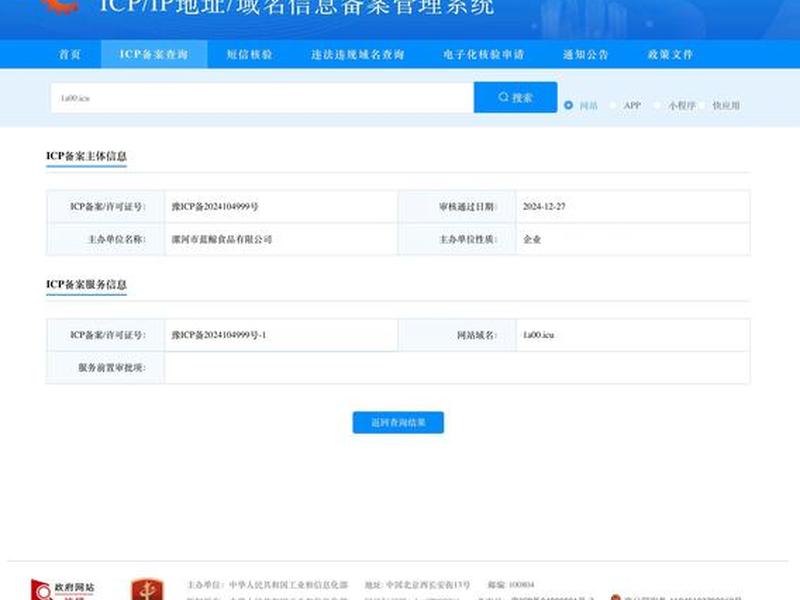Select the 快应用 radio option
The height and width of the screenshot is (600, 800).
[x=703, y=105]
